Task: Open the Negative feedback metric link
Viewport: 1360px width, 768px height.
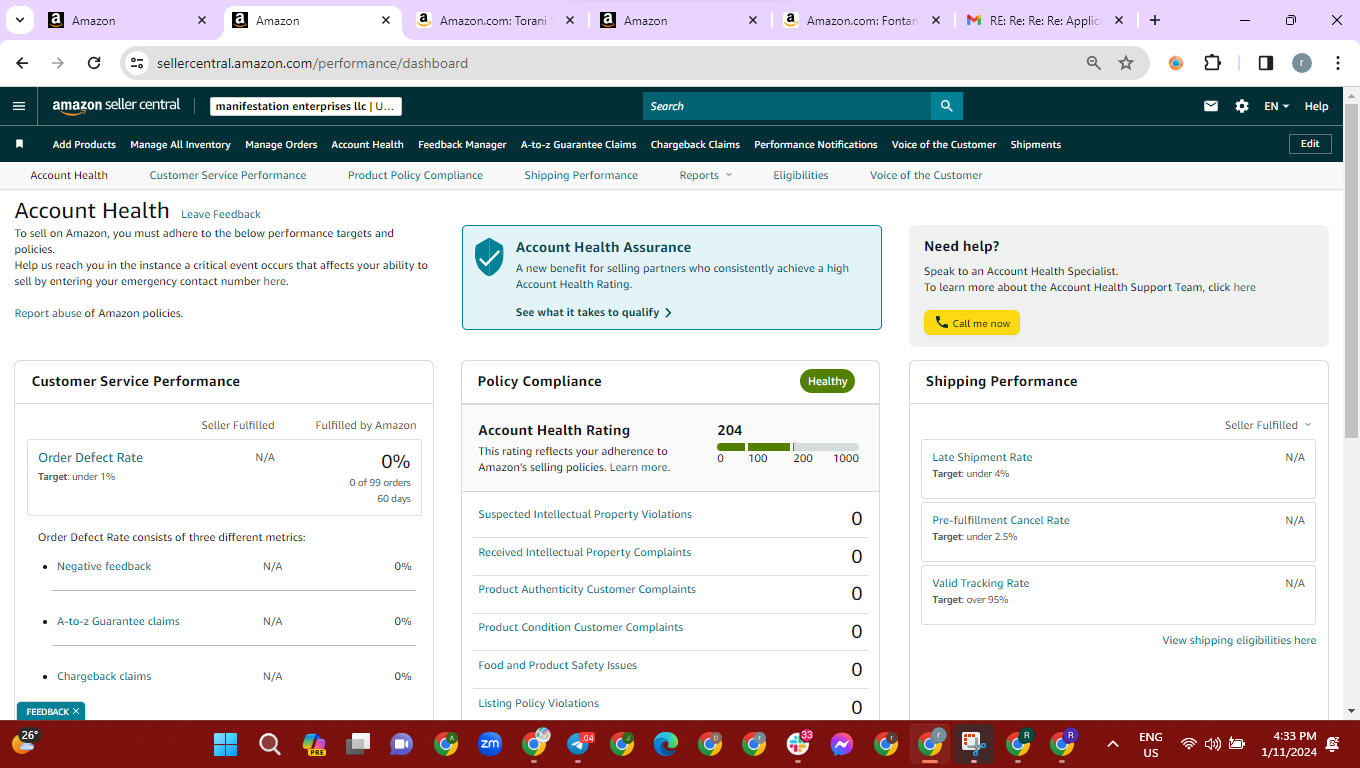Action: 104,566
